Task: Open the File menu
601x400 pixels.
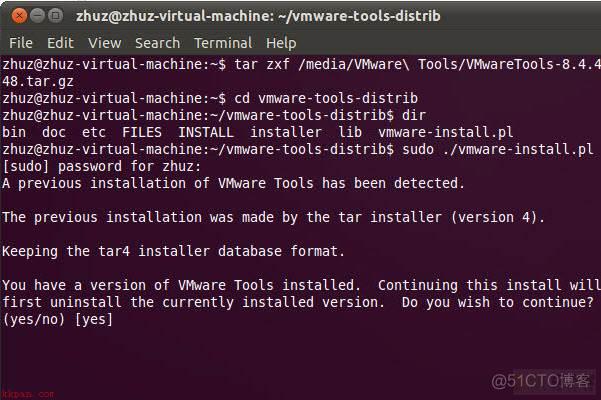Action: pos(21,43)
